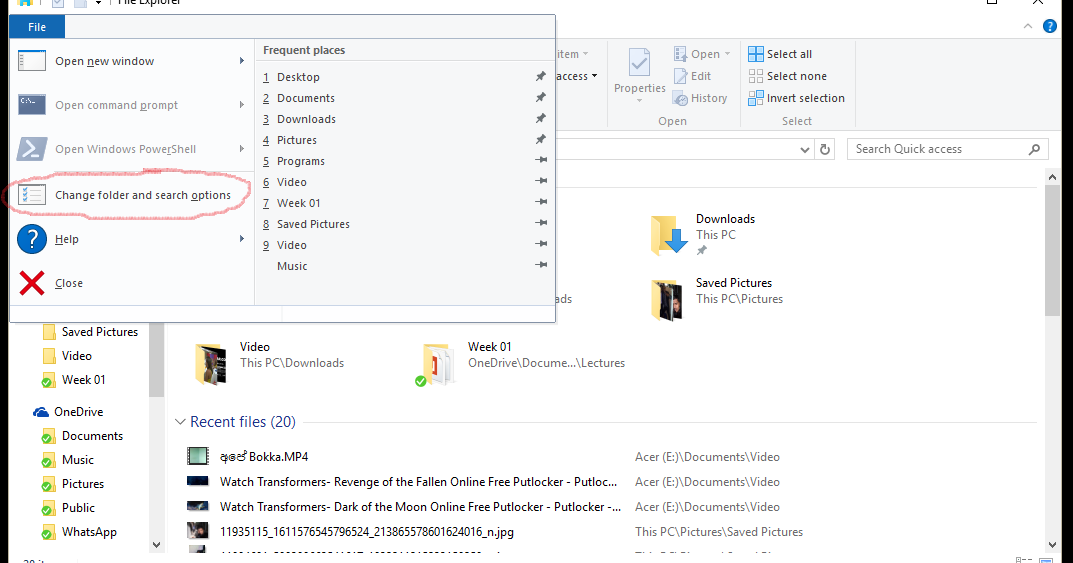Choose Open new window
This screenshot has height=563, width=1073.
point(131,61)
